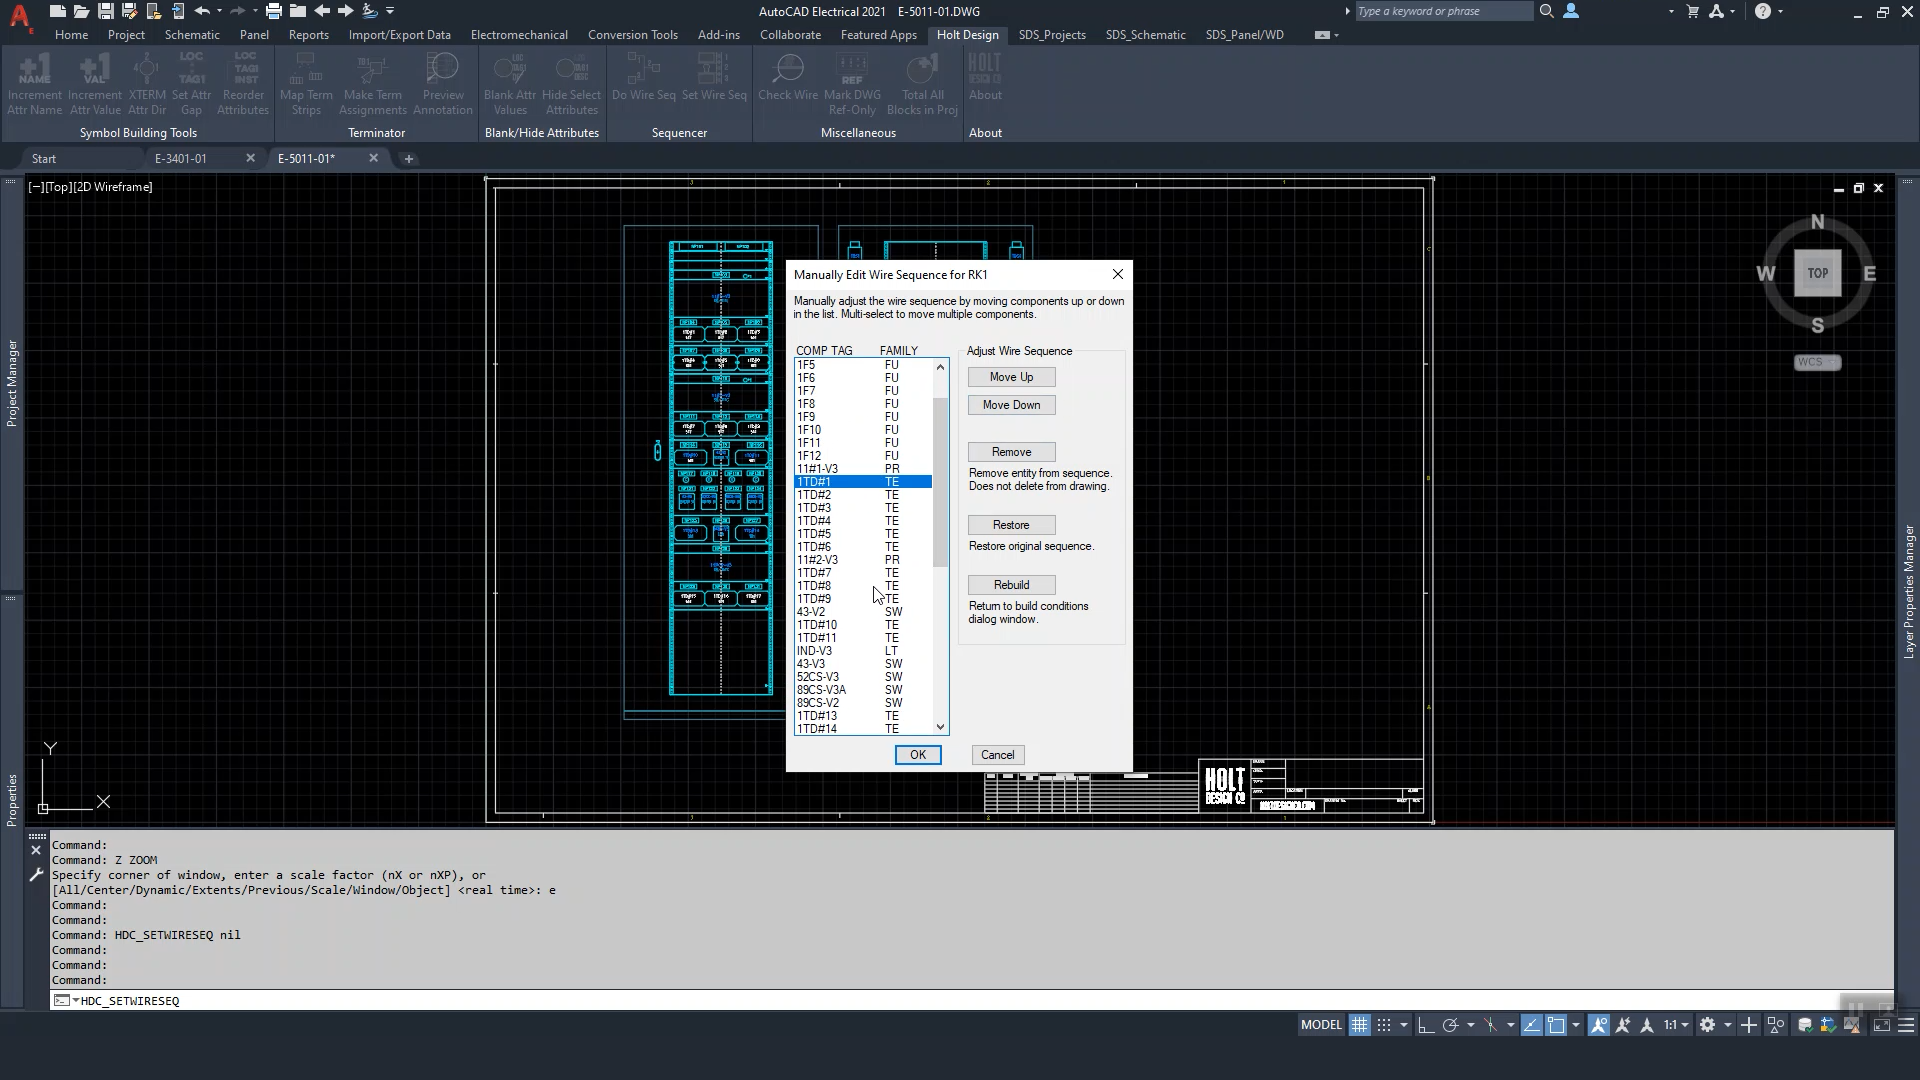Click the workspace switching gear icon
Image resolution: width=1920 pixels, height=1080 pixels.
tap(1707, 1025)
